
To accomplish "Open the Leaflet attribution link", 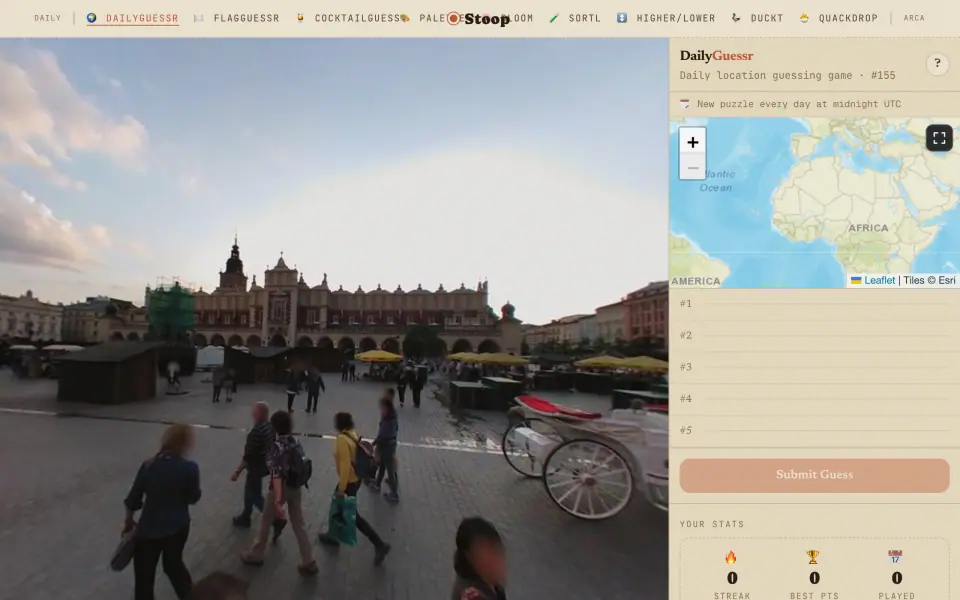I will click(873, 280).
